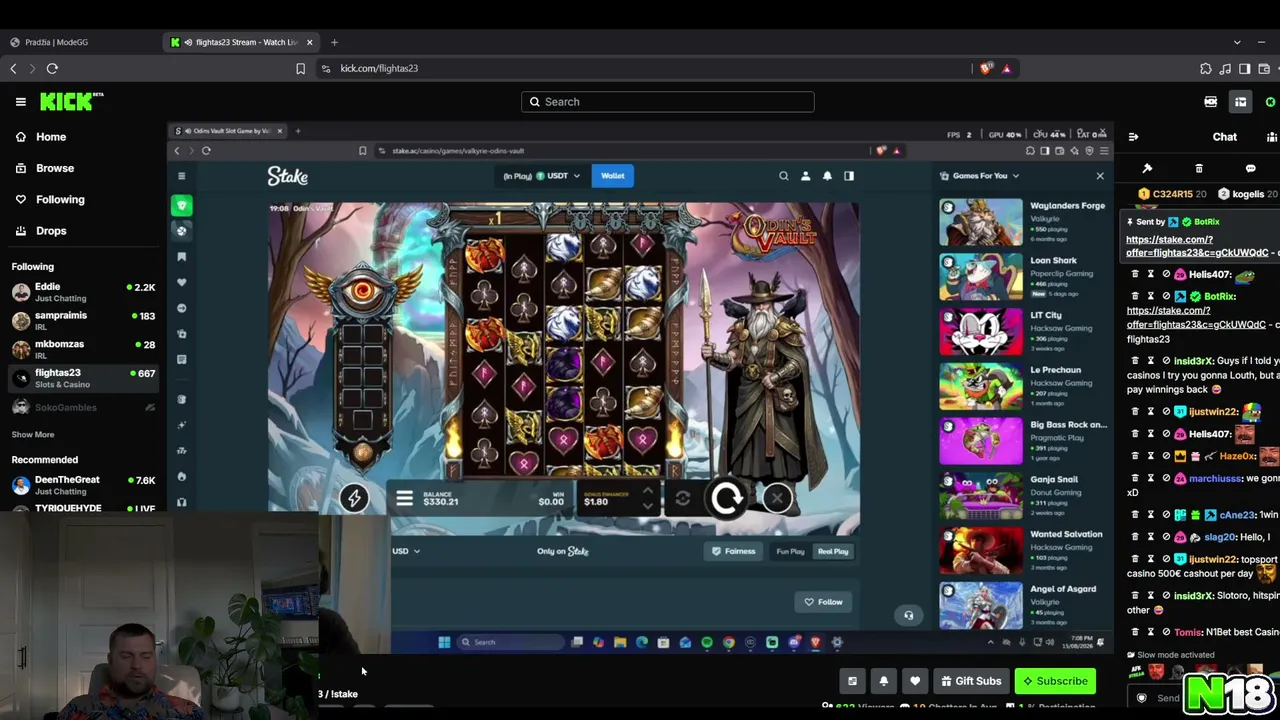The width and height of the screenshot is (1280, 720).
Task: Click the Kick search field
Action: point(667,102)
